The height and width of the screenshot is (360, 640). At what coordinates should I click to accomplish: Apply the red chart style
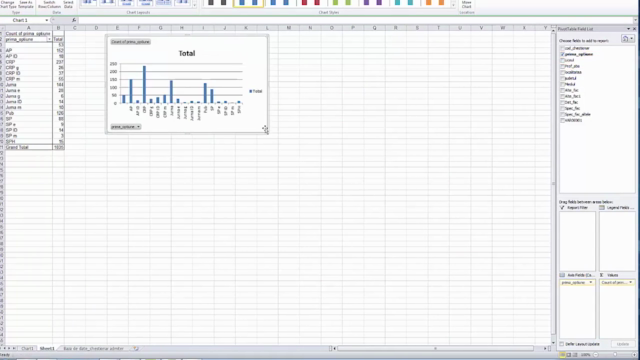coord(311,3)
